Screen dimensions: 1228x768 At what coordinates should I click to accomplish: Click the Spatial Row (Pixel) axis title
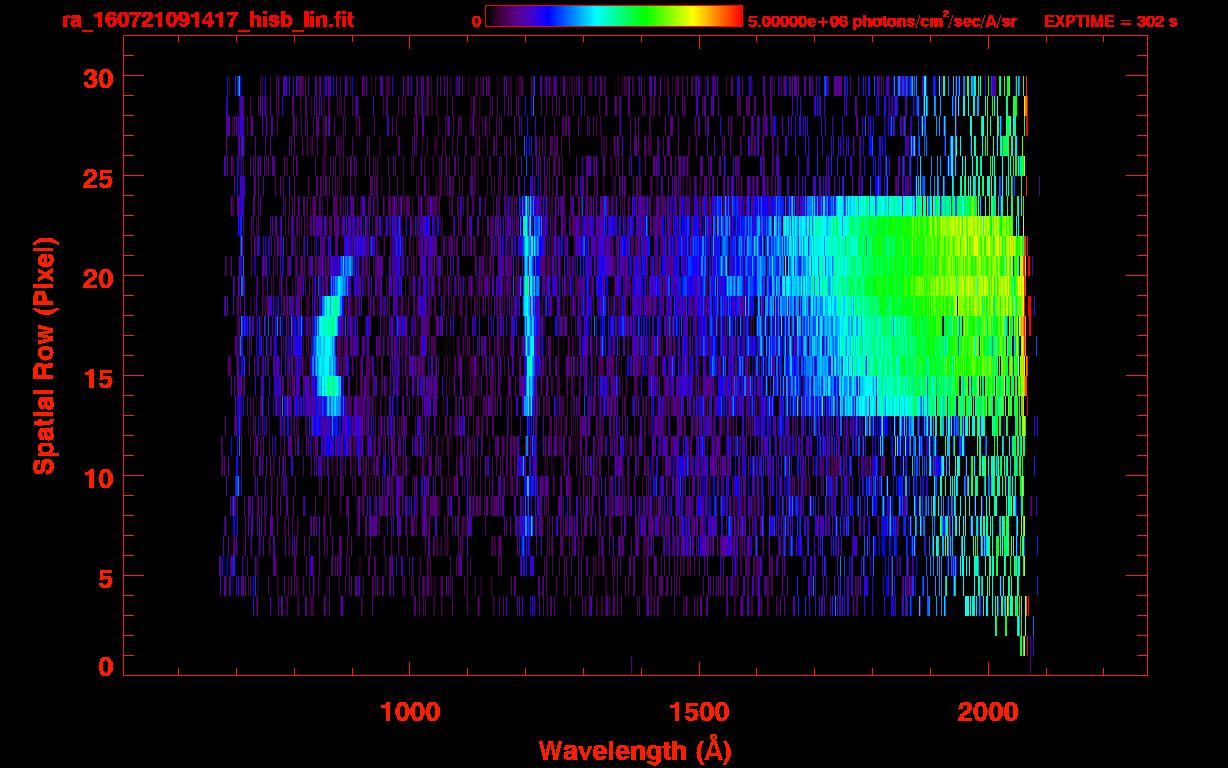click(43, 356)
